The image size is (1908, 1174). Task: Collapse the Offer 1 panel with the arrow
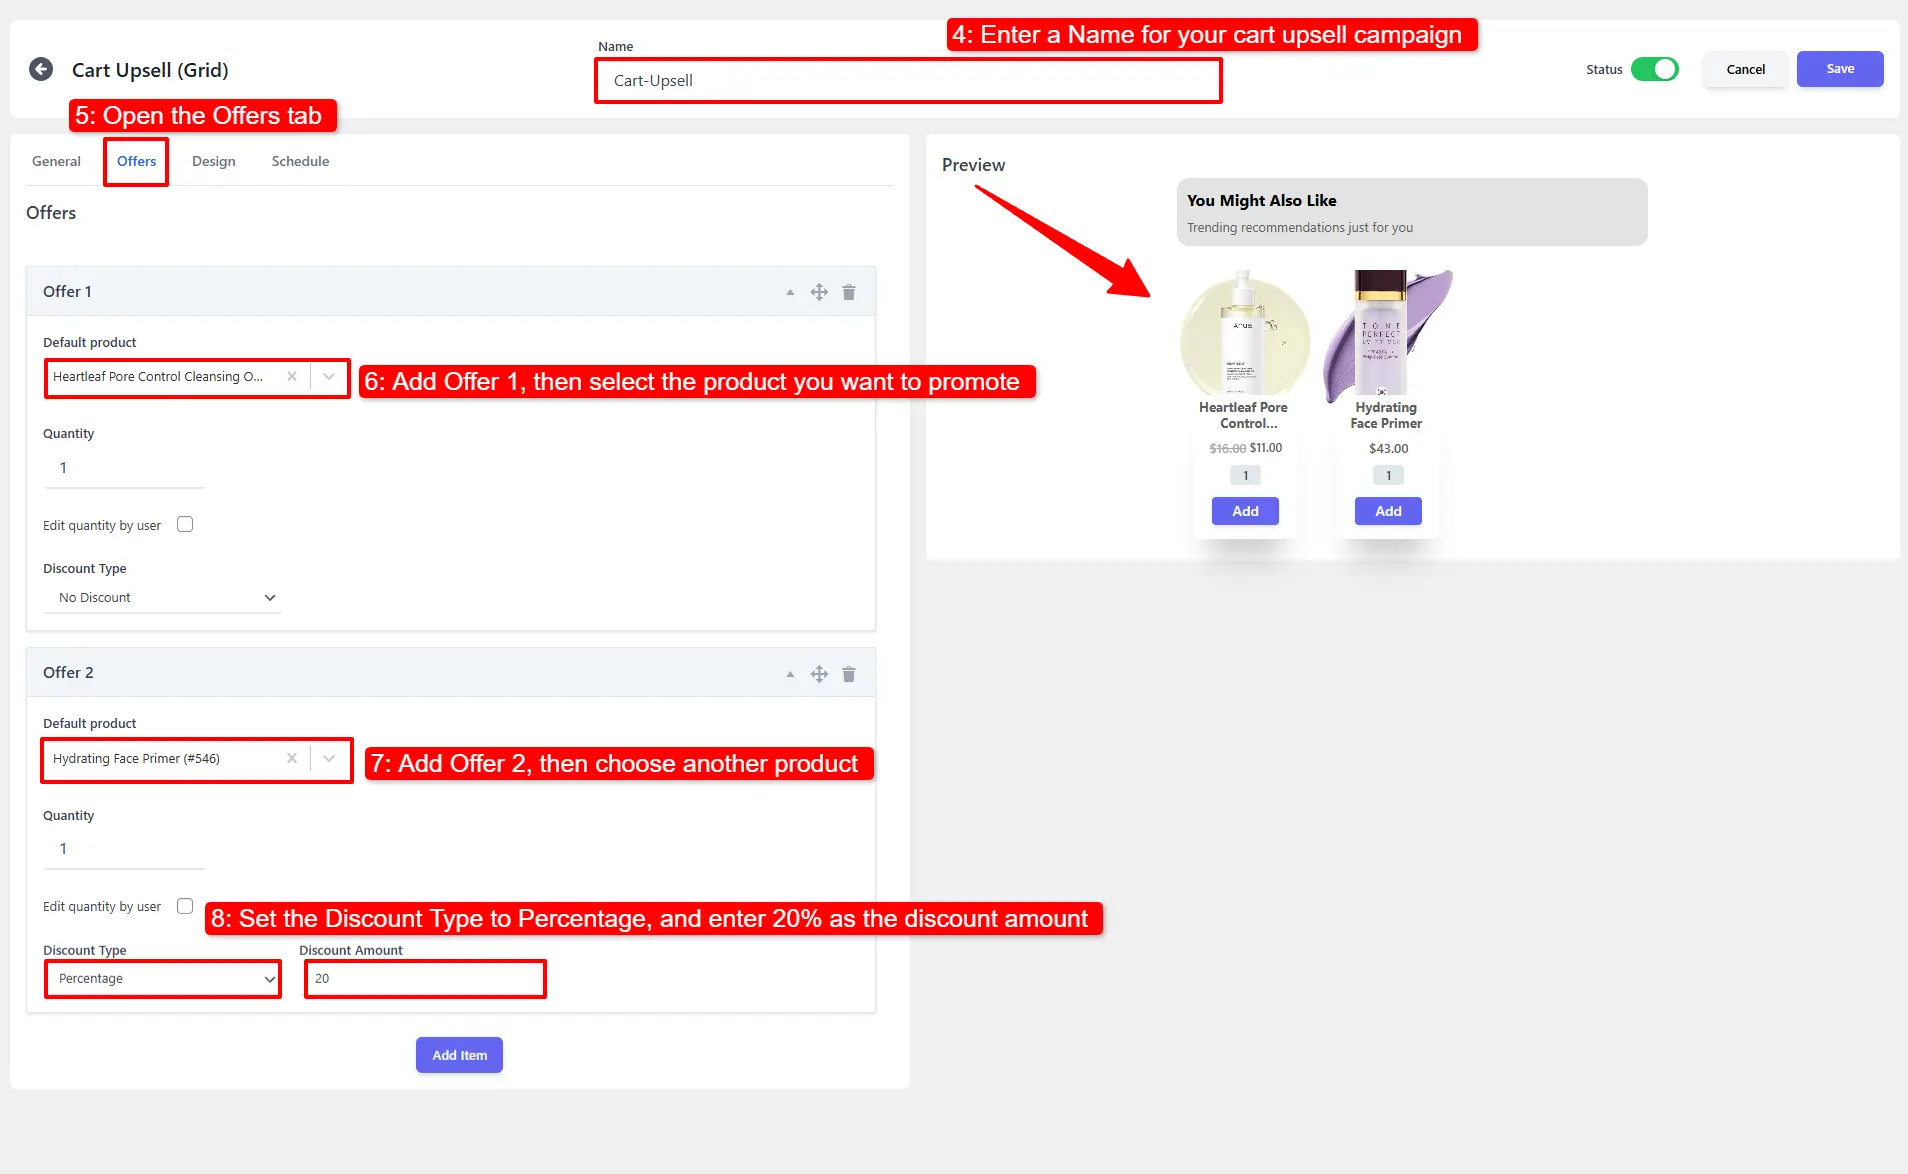point(790,292)
